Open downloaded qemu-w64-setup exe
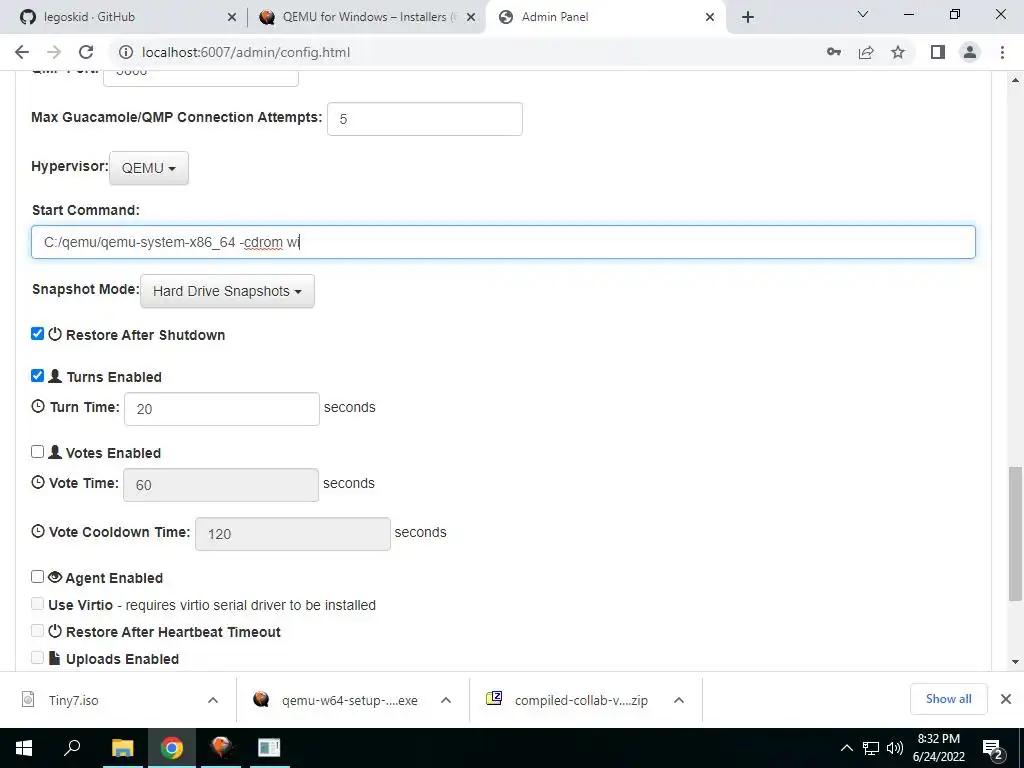 [338, 700]
